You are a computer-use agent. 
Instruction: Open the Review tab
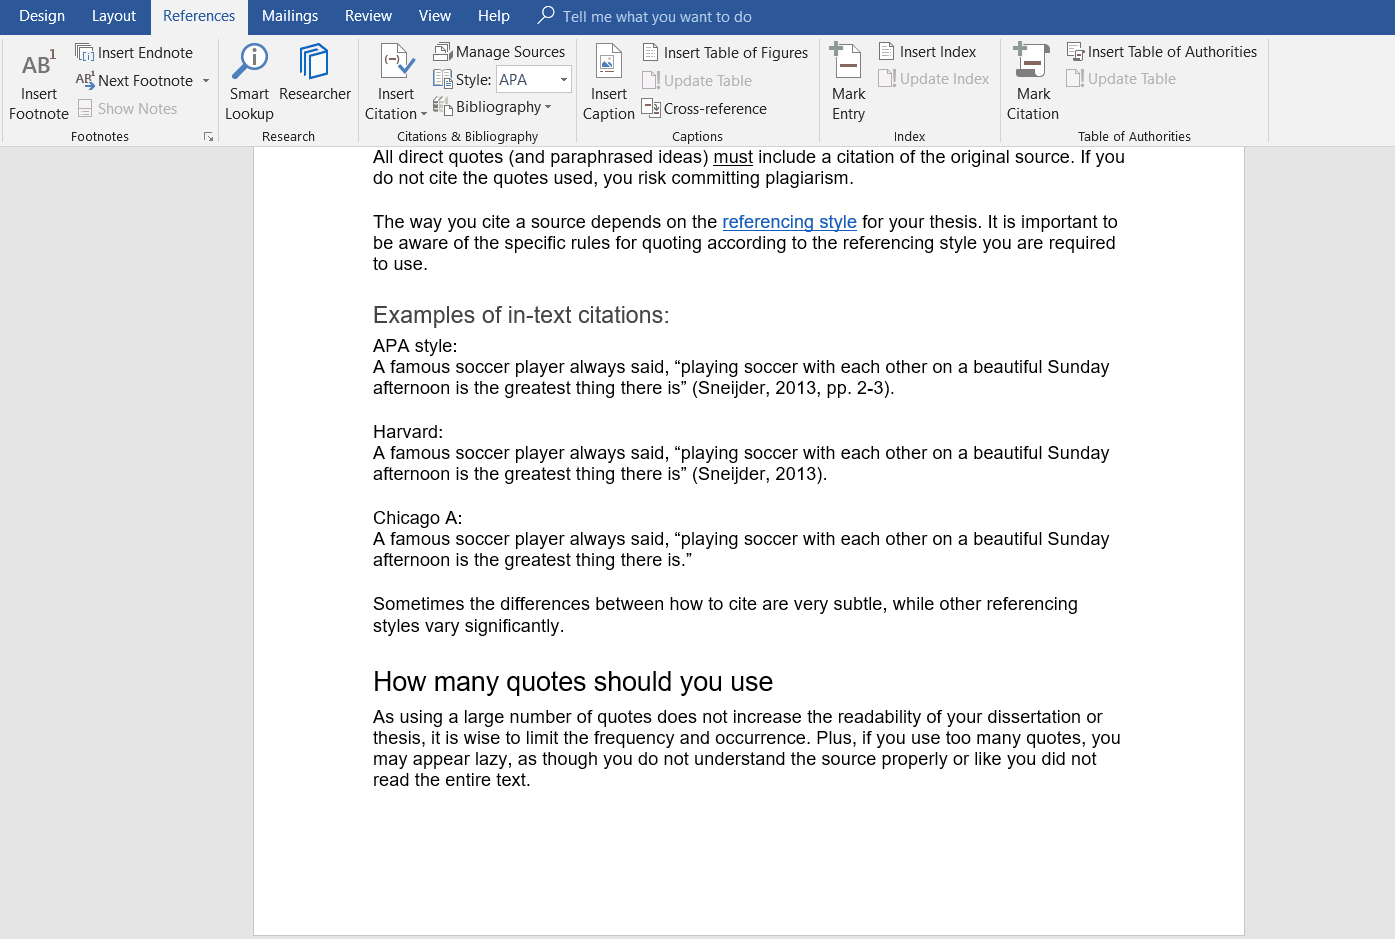pos(368,16)
